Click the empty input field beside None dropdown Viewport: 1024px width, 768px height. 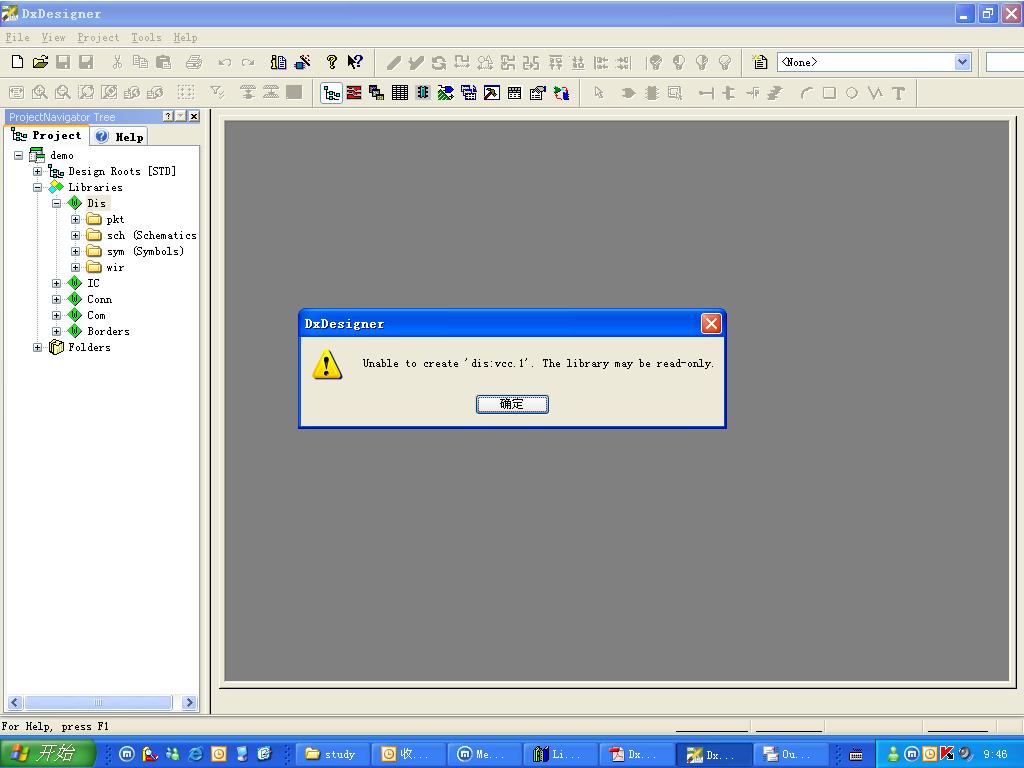pyautogui.click(x=1004, y=62)
